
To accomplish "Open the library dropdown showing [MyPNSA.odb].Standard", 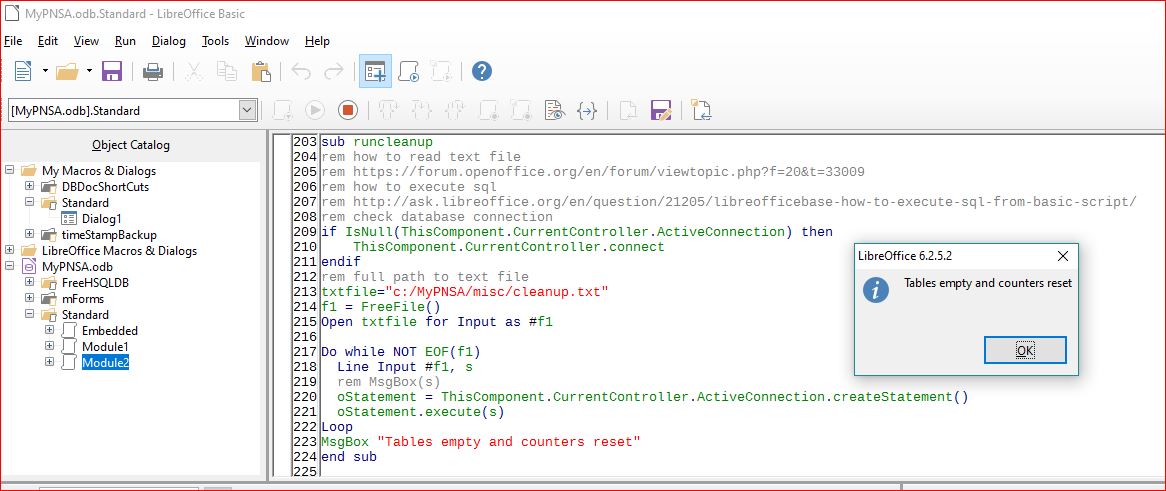I will tap(247, 110).
